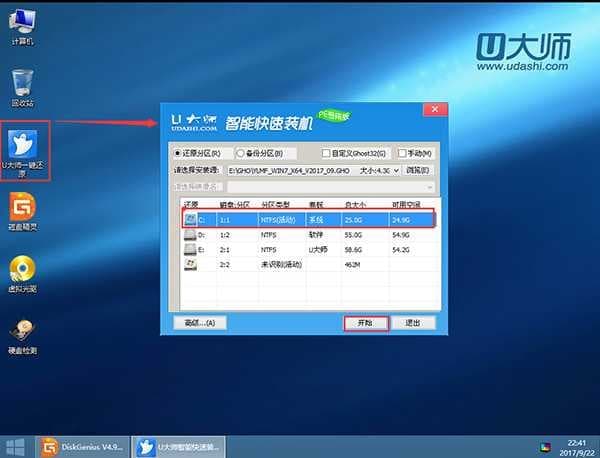Select the 1:2 cell in D: row
This screenshot has height=458, width=600.
(x=225, y=235)
